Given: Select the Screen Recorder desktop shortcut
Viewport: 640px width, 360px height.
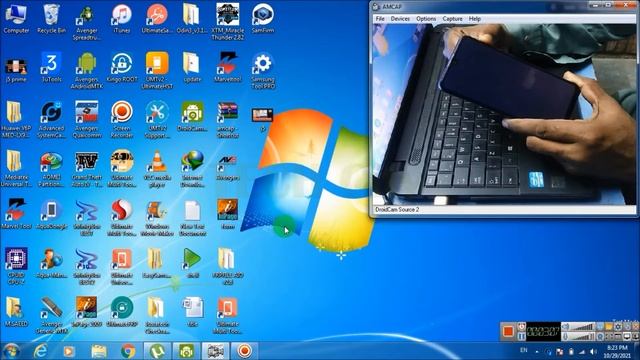Looking at the screenshot, I should (x=122, y=120).
